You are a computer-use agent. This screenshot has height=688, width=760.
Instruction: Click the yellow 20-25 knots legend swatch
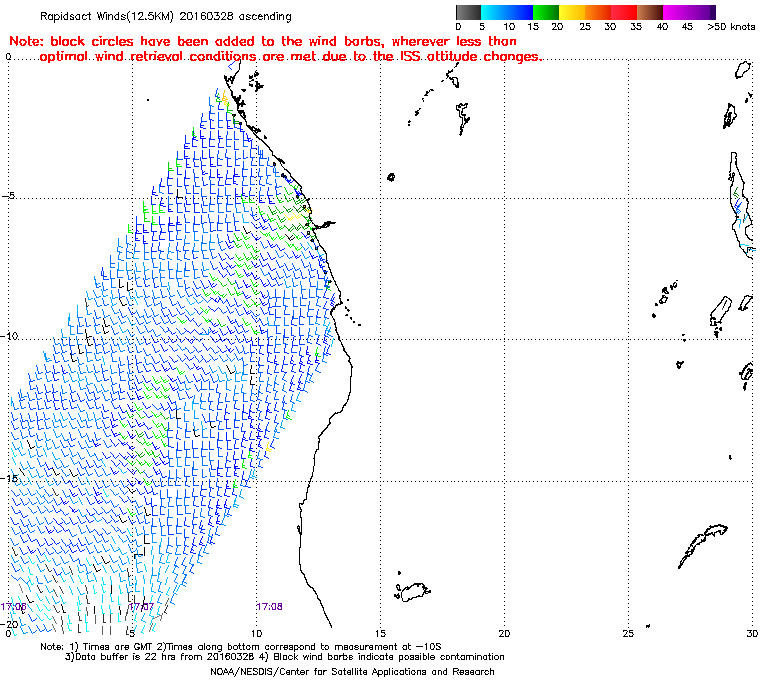(x=572, y=12)
